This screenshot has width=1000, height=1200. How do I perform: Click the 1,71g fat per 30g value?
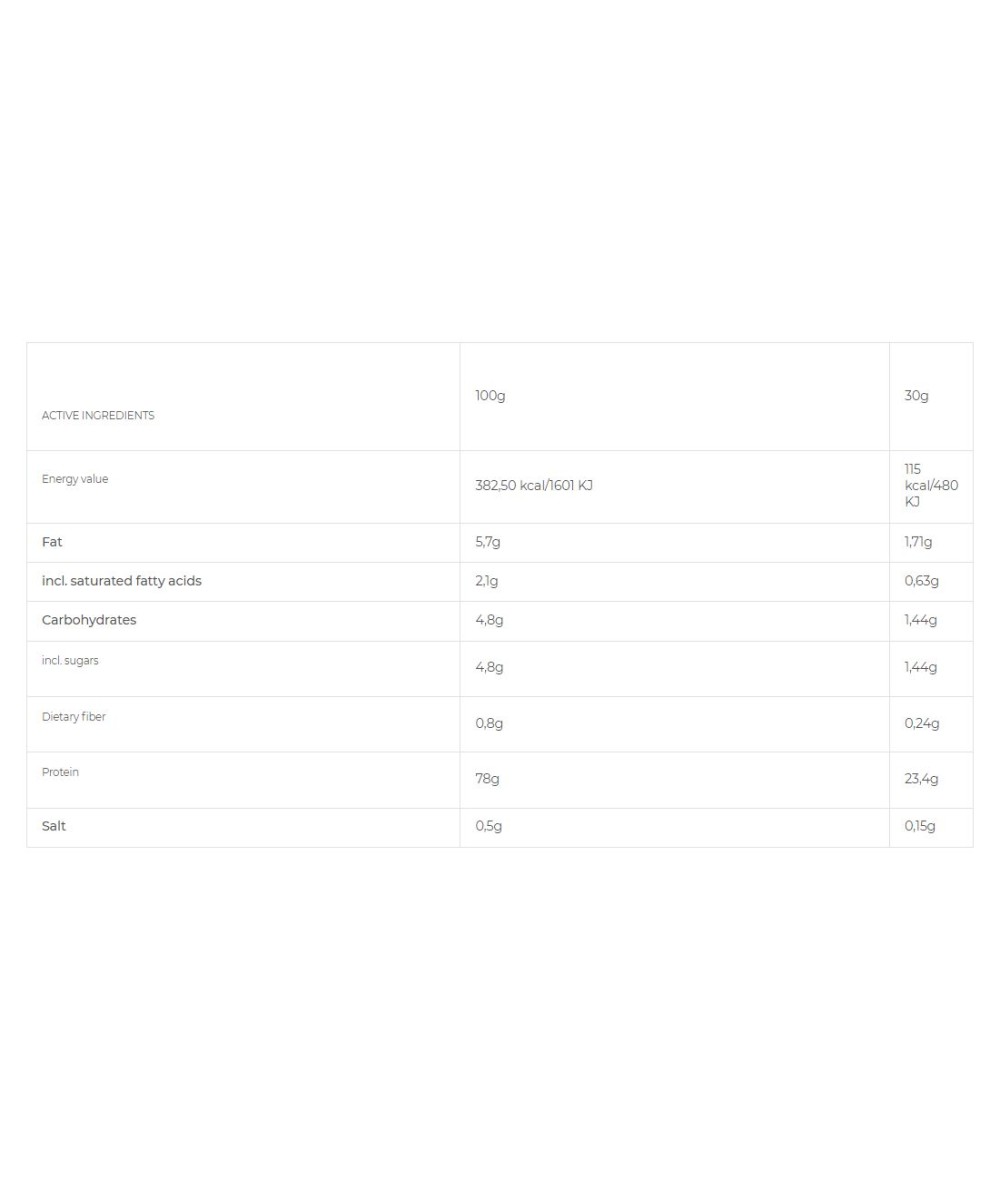click(918, 542)
